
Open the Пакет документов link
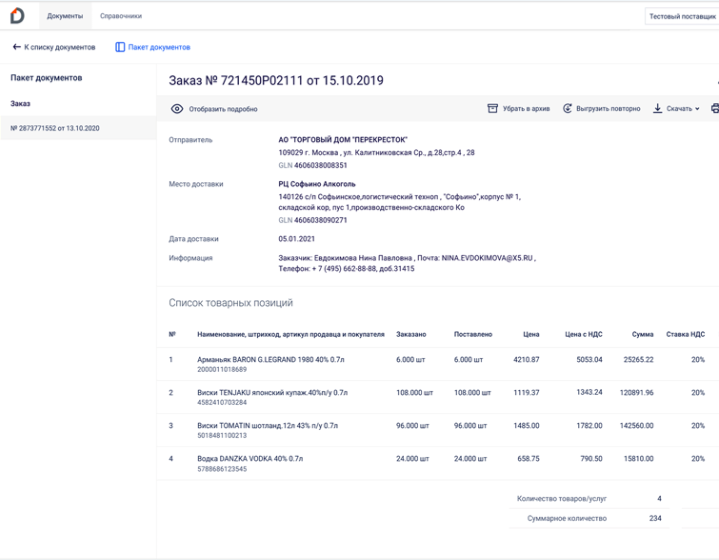pyautogui.click(x=159, y=47)
